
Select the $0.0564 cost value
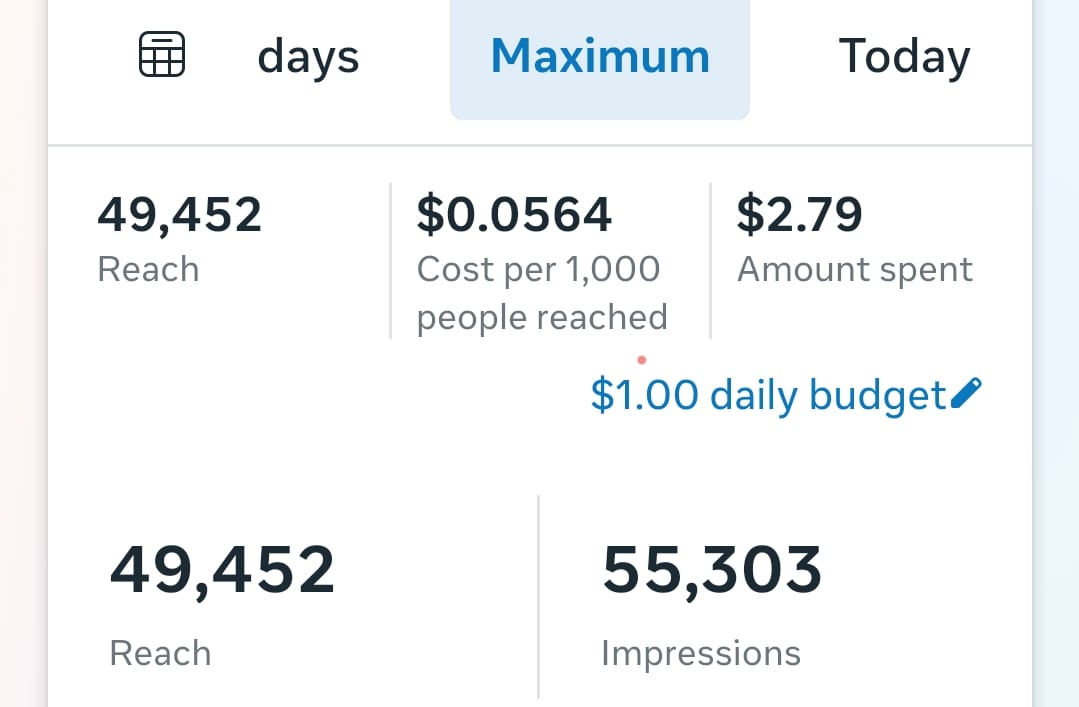pyautogui.click(x=514, y=215)
